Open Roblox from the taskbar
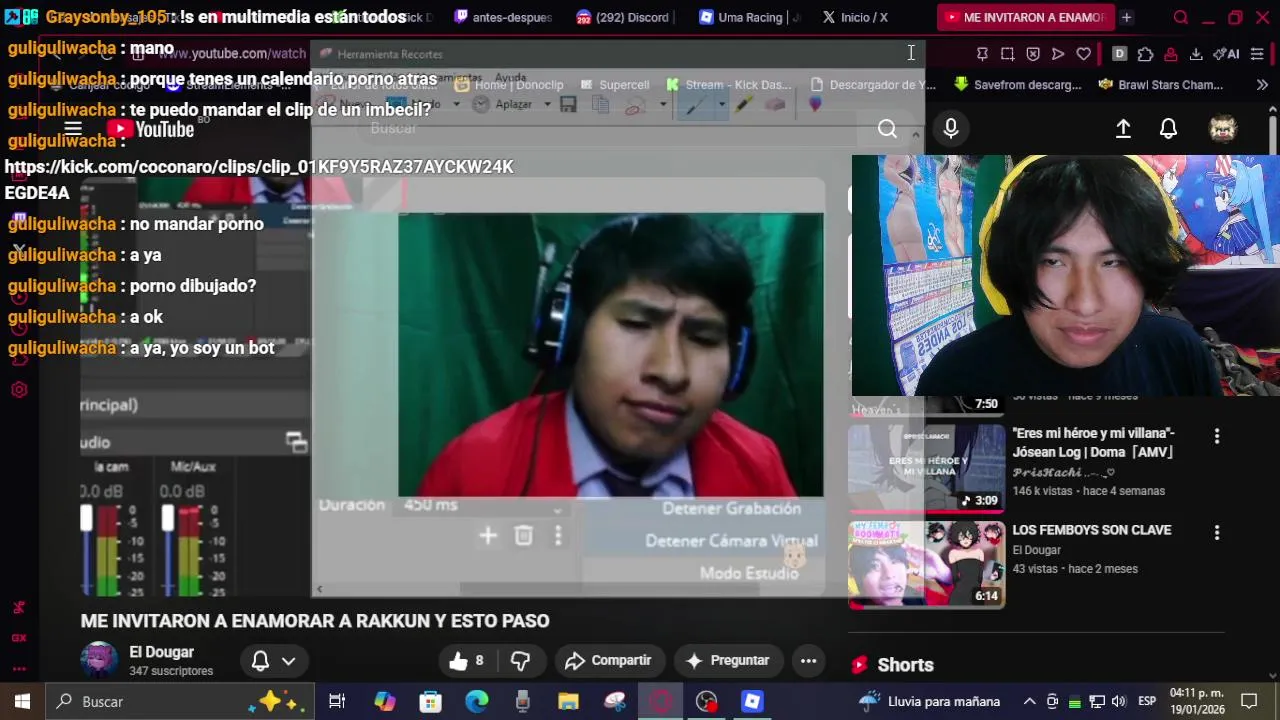 point(752,701)
